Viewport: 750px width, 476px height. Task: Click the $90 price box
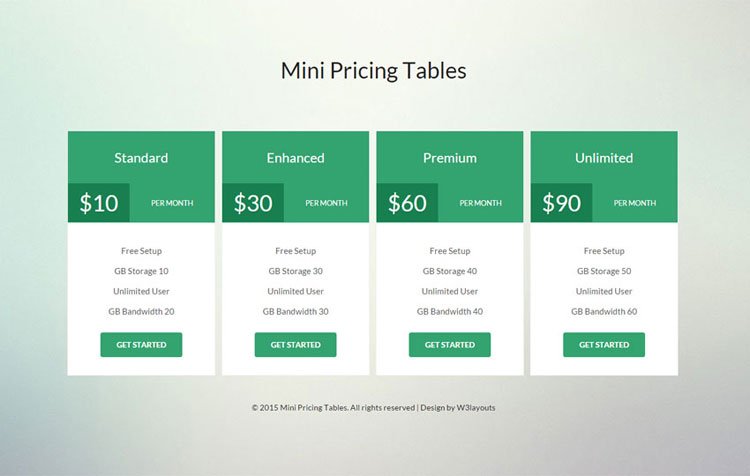(562, 203)
